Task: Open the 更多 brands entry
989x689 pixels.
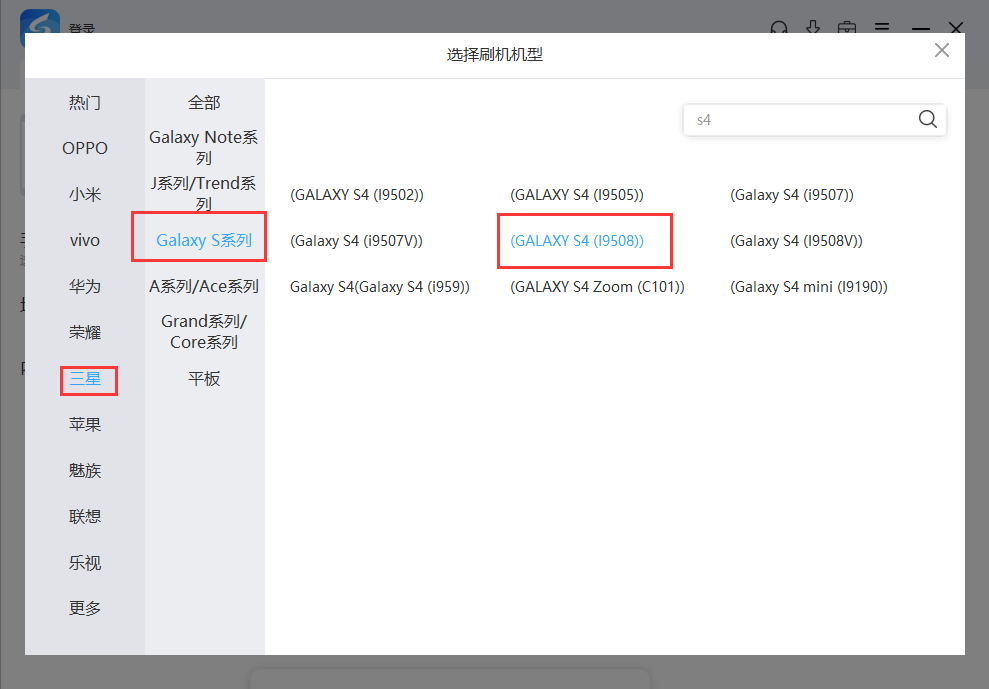Action: [85, 608]
